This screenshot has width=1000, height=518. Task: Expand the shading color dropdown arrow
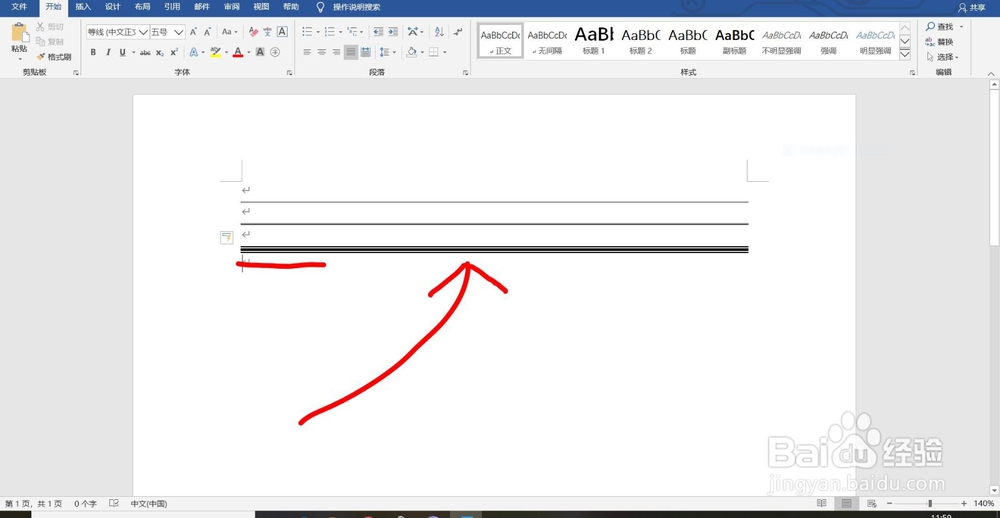[x=422, y=52]
